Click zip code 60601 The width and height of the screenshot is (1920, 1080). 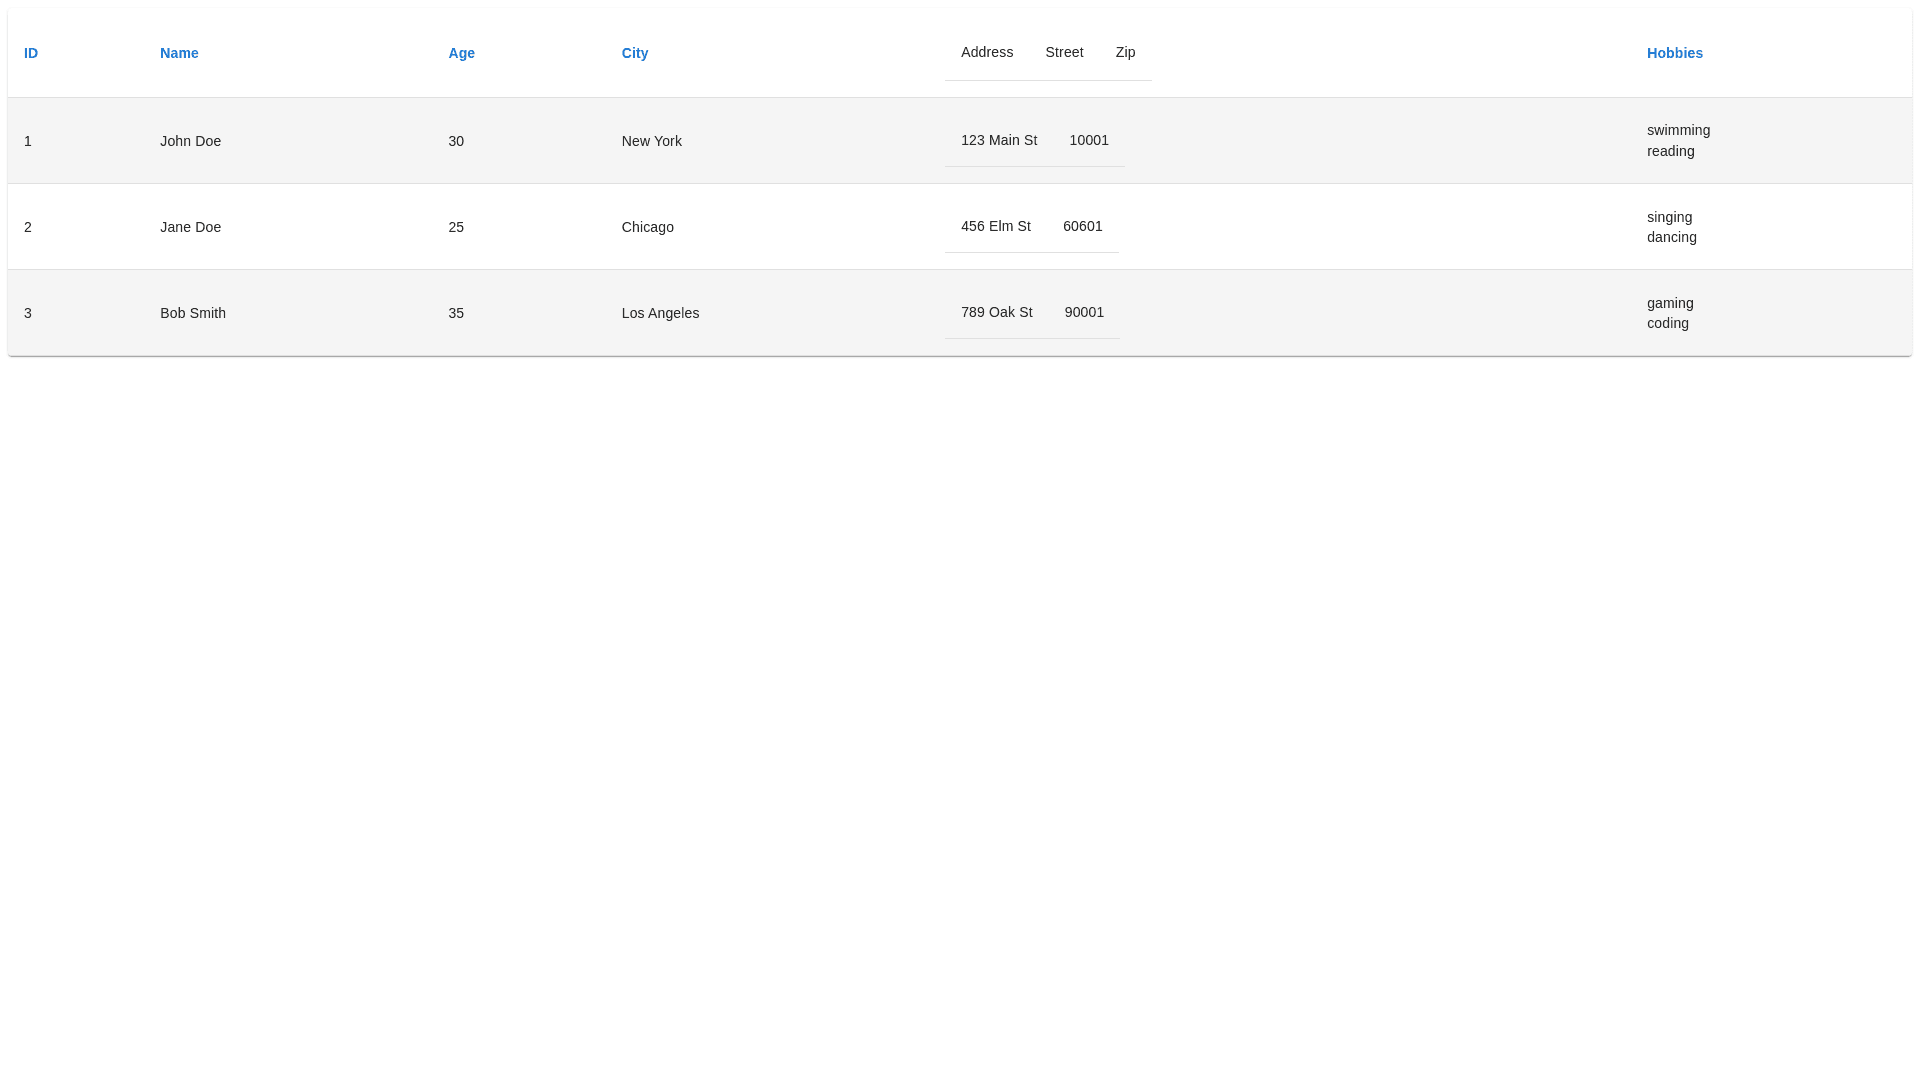[1082, 226]
